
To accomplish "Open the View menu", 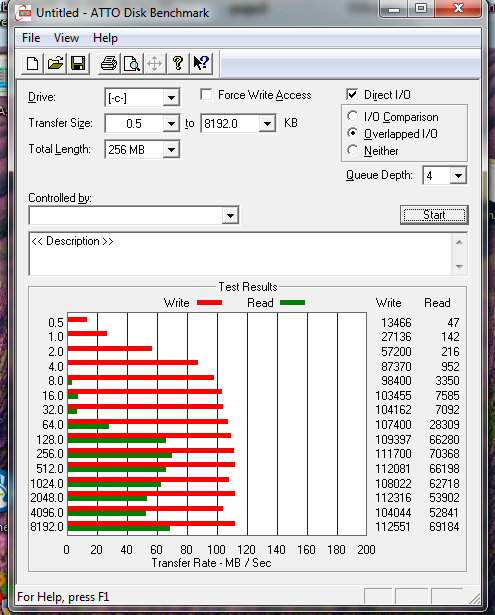I will (x=66, y=38).
